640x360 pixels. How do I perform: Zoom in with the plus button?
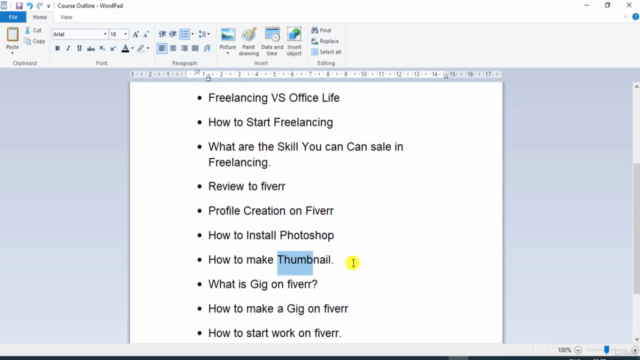click(x=635, y=350)
